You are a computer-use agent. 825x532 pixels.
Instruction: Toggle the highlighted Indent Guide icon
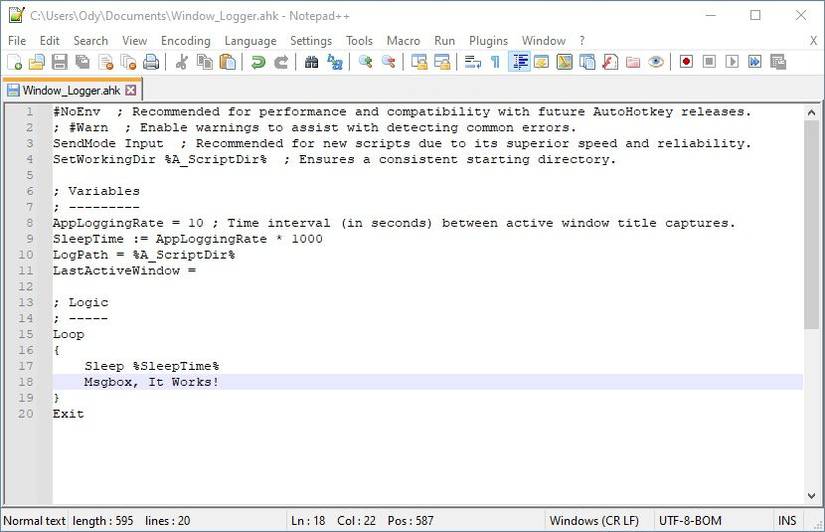(519, 62)
